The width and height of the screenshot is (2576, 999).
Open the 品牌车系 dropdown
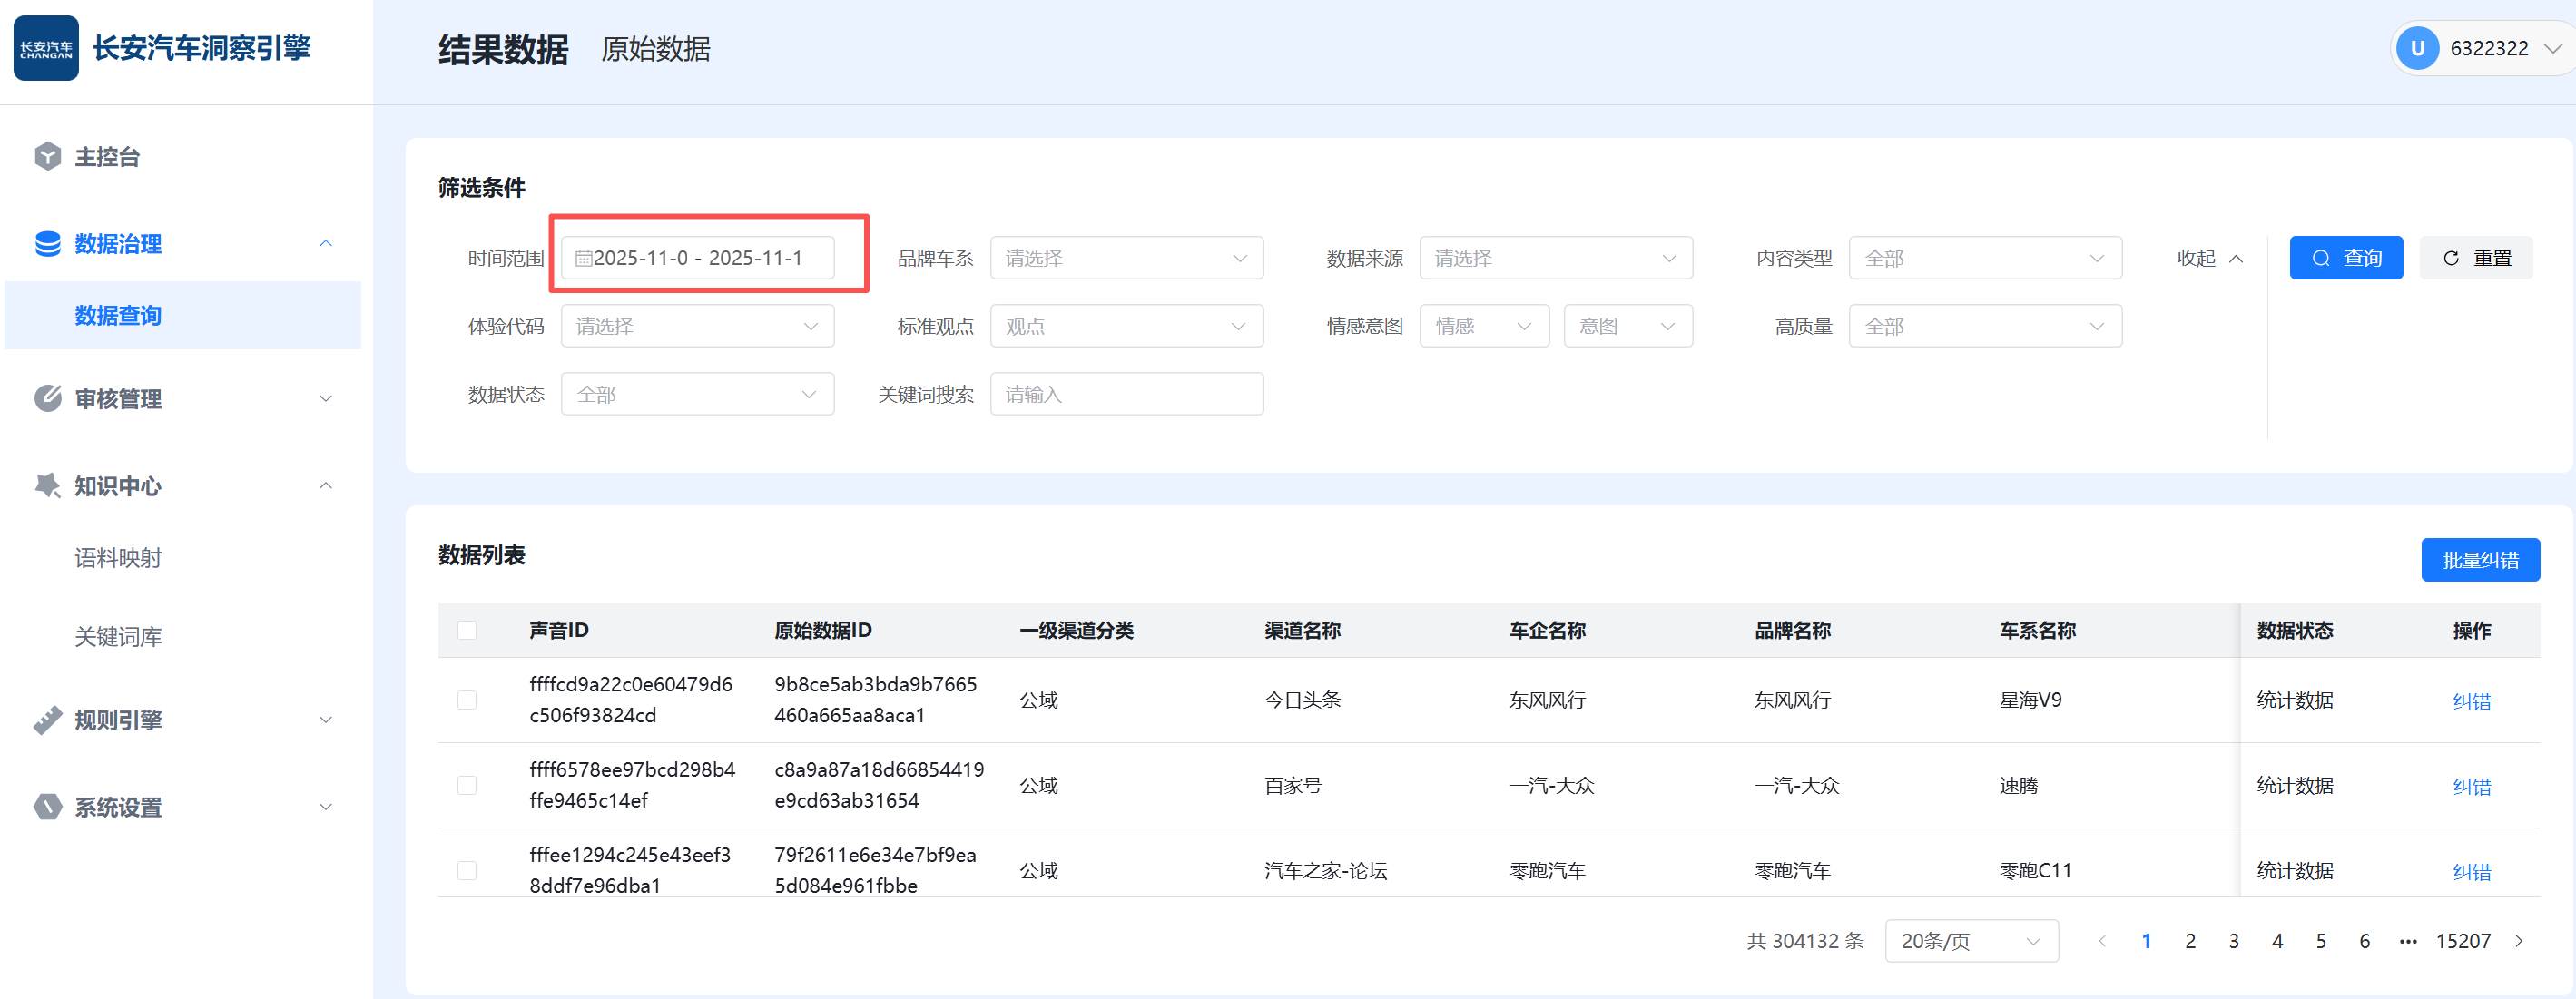pyautogui.click(x=1126, y=258)
